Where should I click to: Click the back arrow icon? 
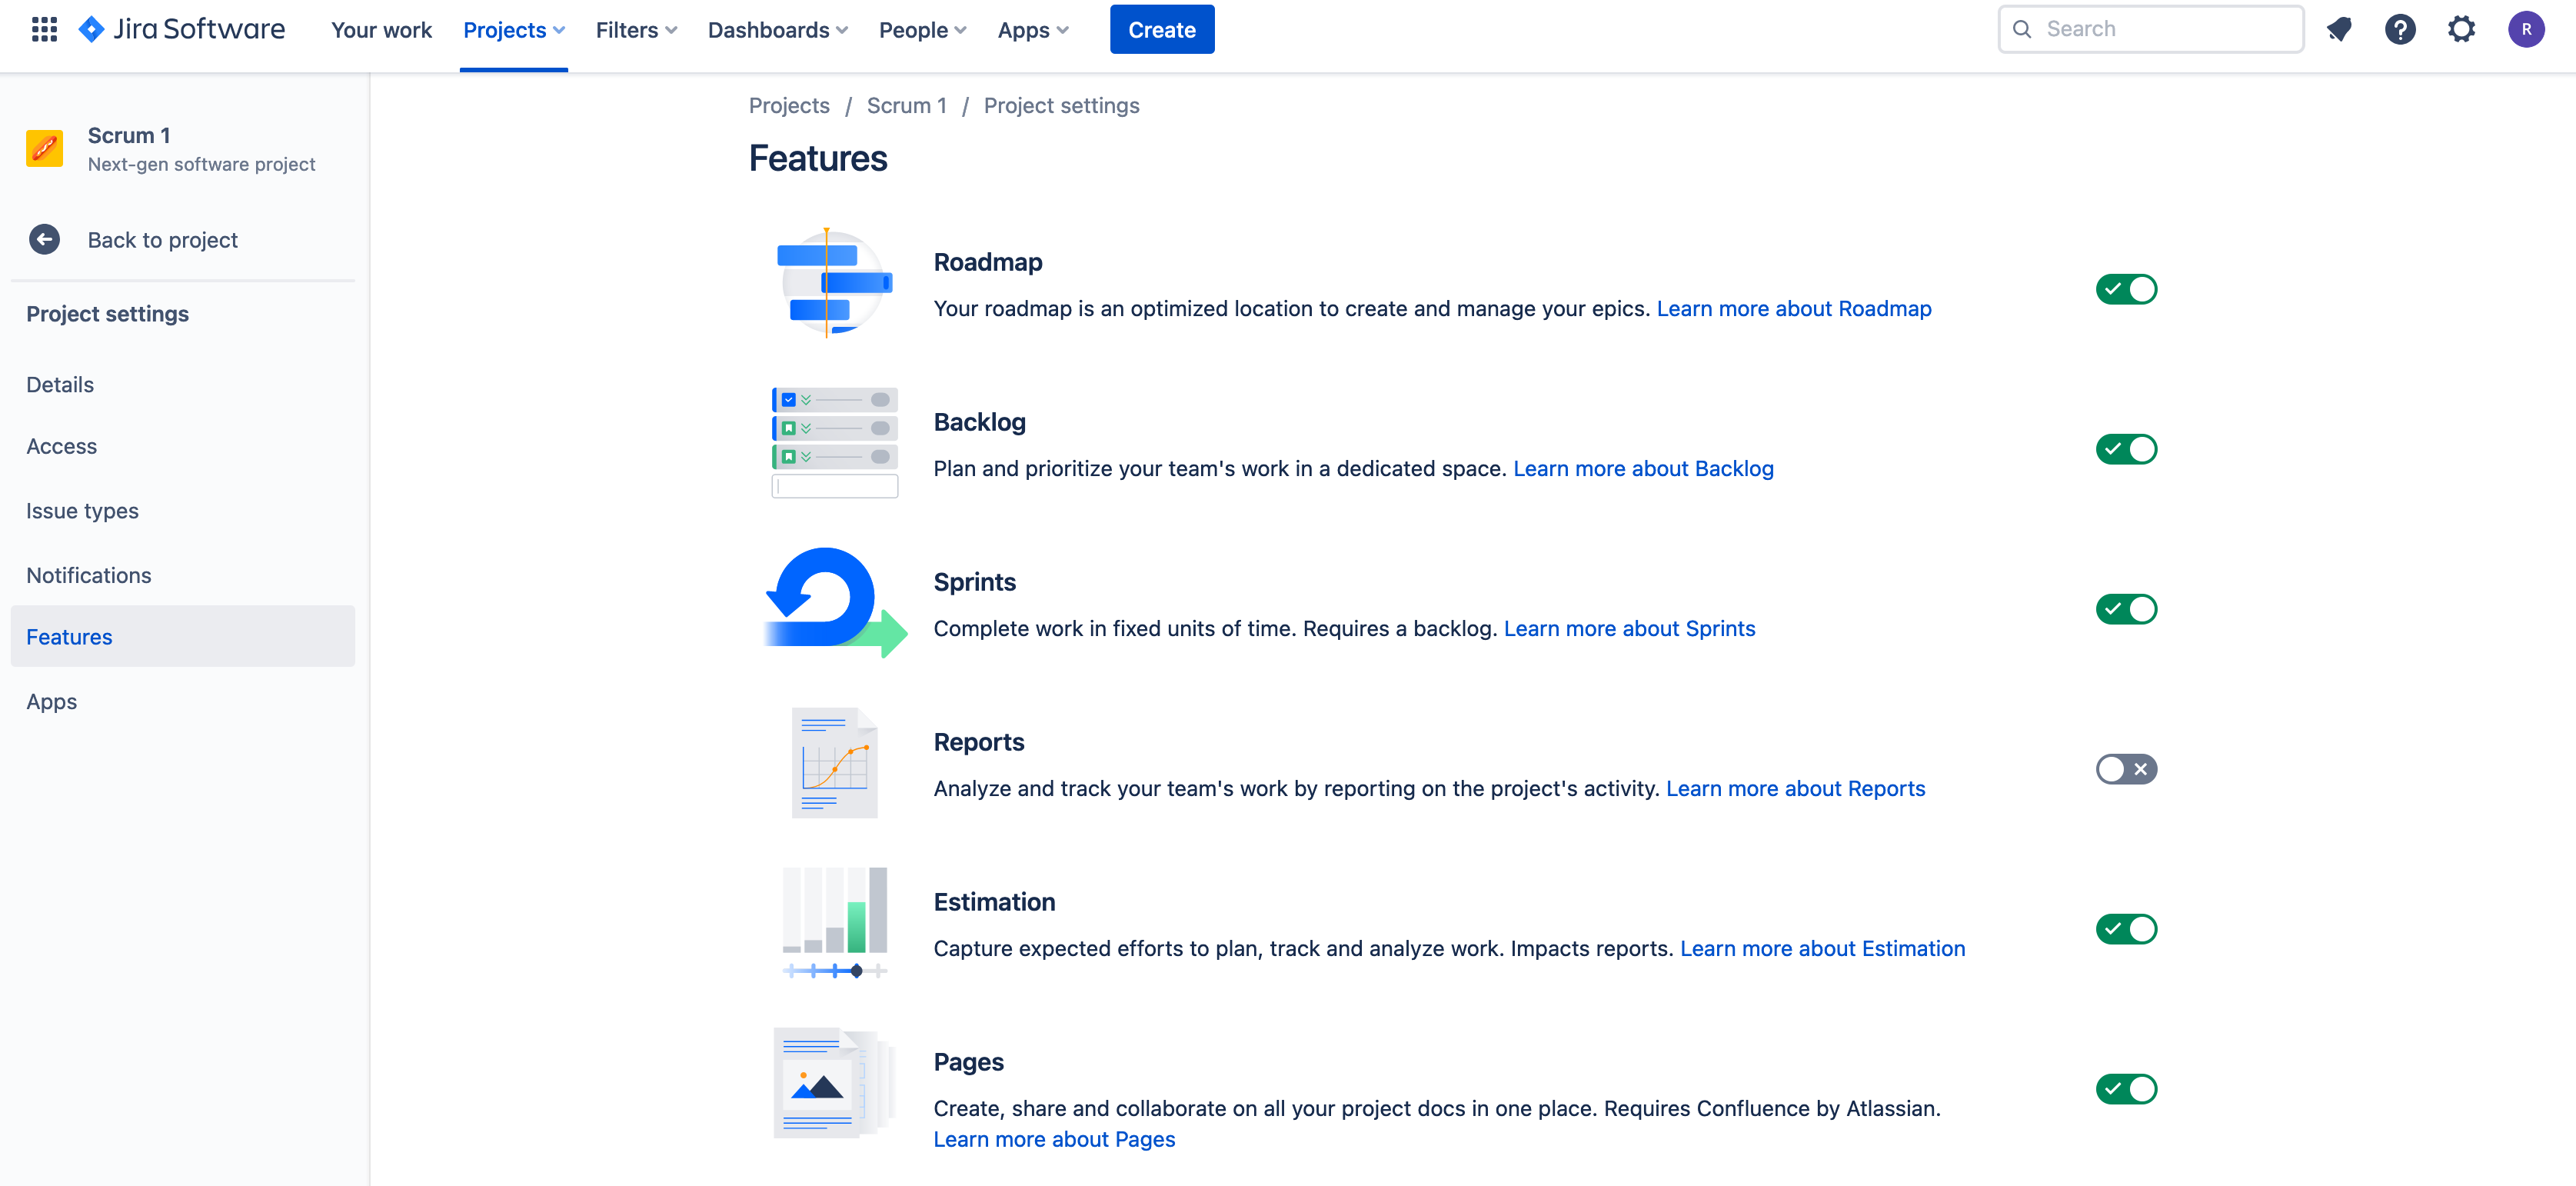click(x=44, y=239)
